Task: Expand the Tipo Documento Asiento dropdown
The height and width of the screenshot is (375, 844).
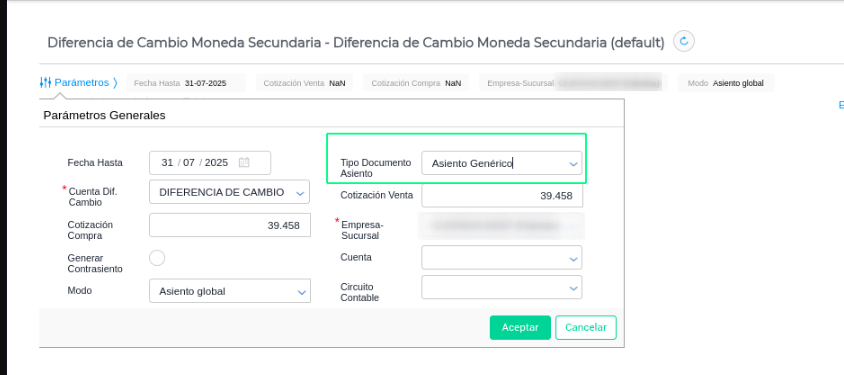Action: coord(573,164)
